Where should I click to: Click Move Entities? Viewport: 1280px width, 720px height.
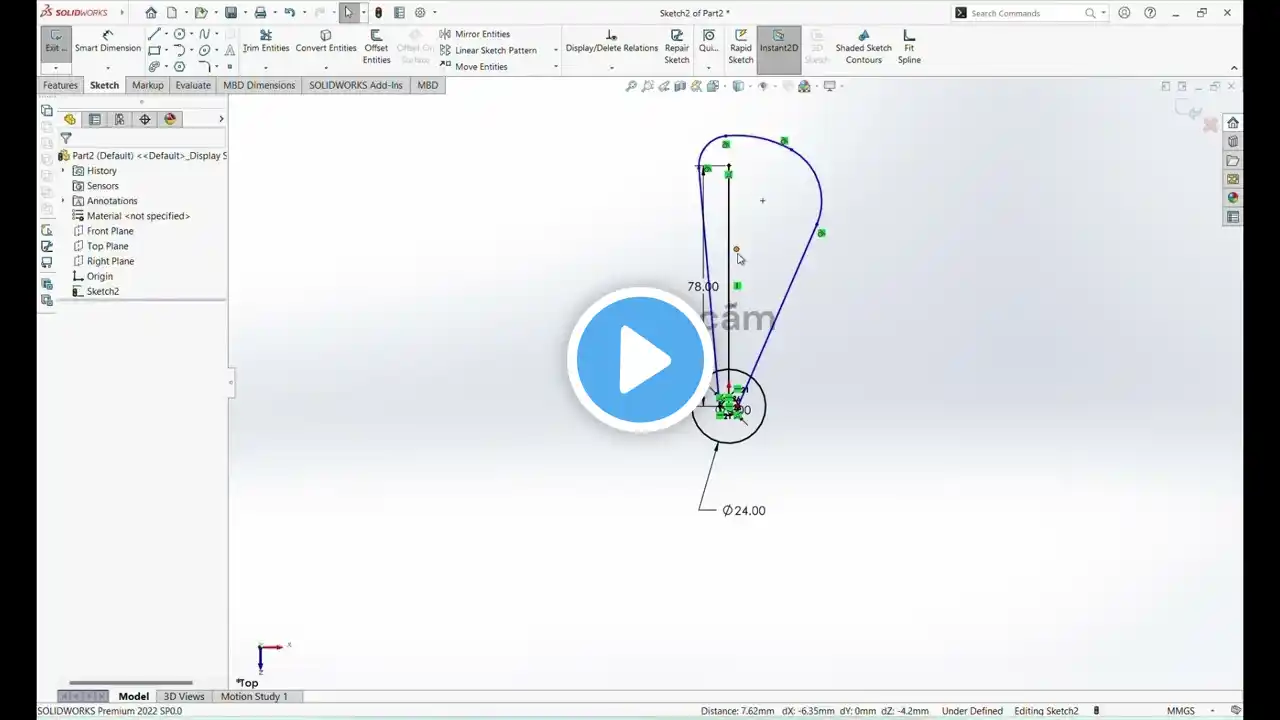tap(474, 67)
